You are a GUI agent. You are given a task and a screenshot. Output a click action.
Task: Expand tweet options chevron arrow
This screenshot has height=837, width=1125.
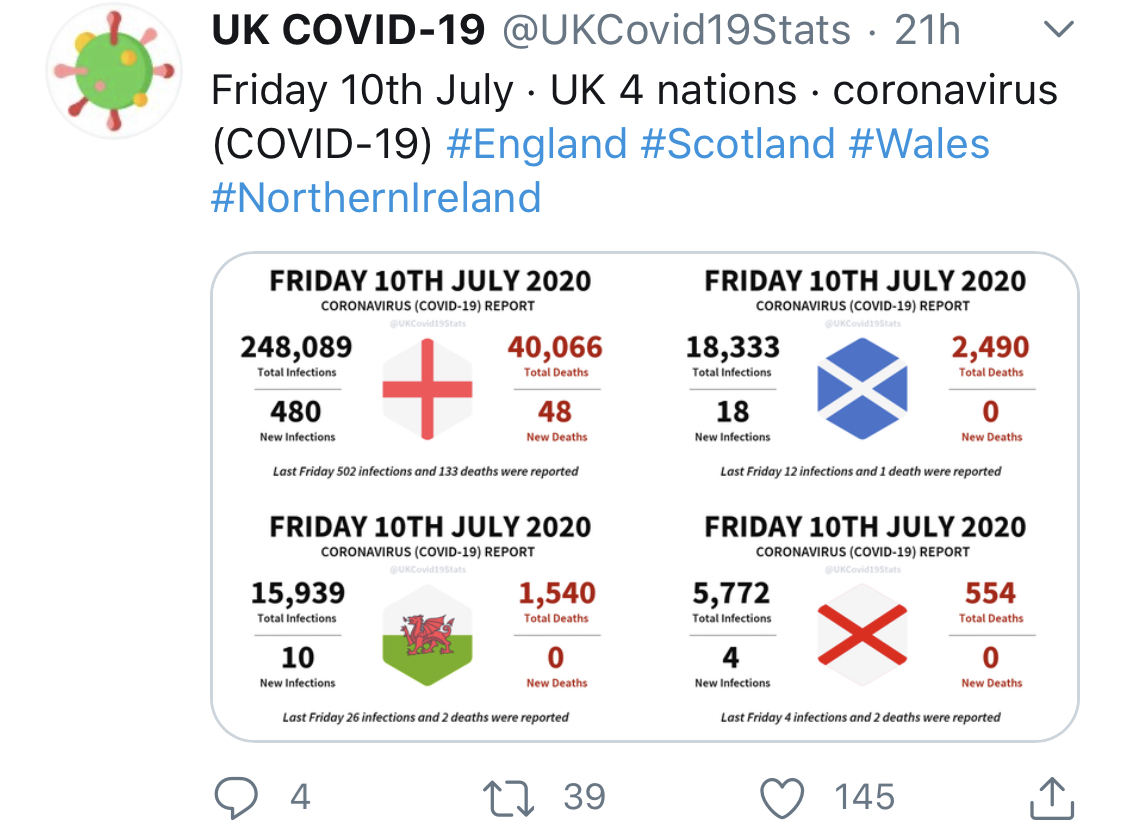1058,32
